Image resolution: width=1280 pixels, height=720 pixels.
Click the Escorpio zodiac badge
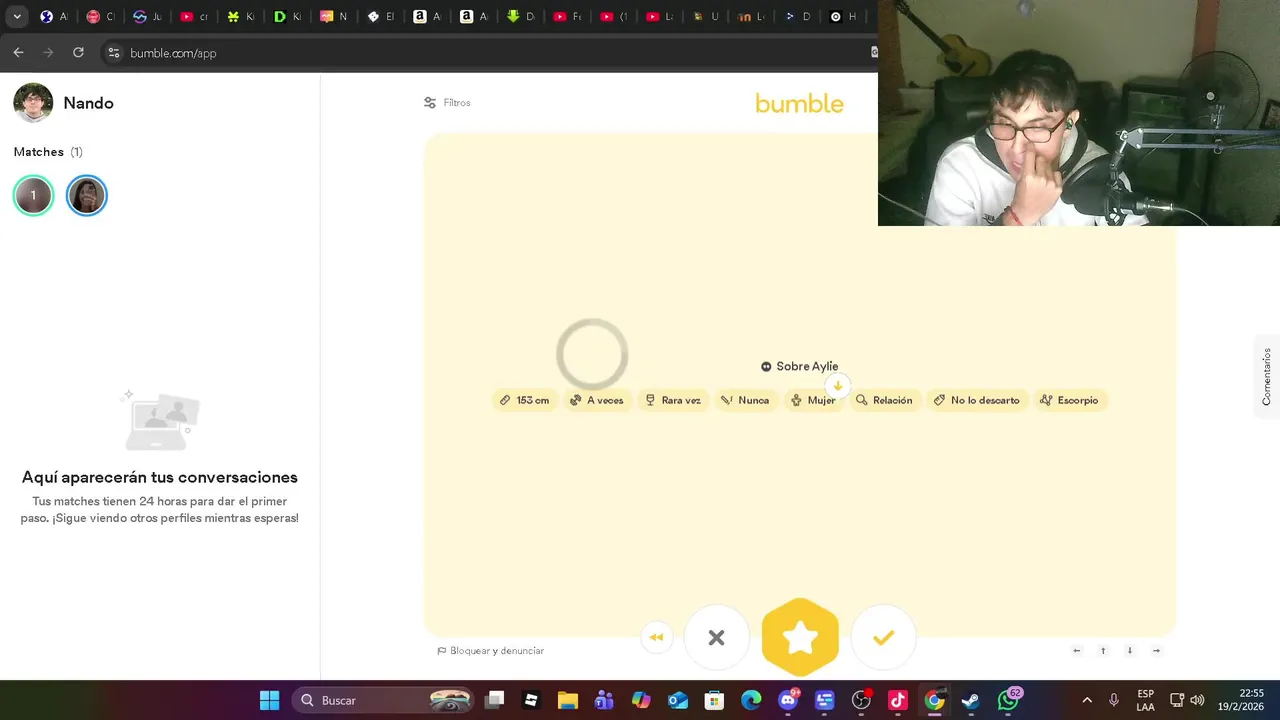coord(1070,400)
